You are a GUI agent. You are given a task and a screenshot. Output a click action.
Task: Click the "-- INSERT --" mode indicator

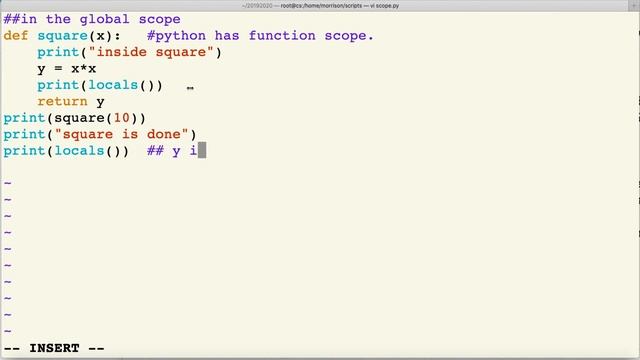coord(54,348)
